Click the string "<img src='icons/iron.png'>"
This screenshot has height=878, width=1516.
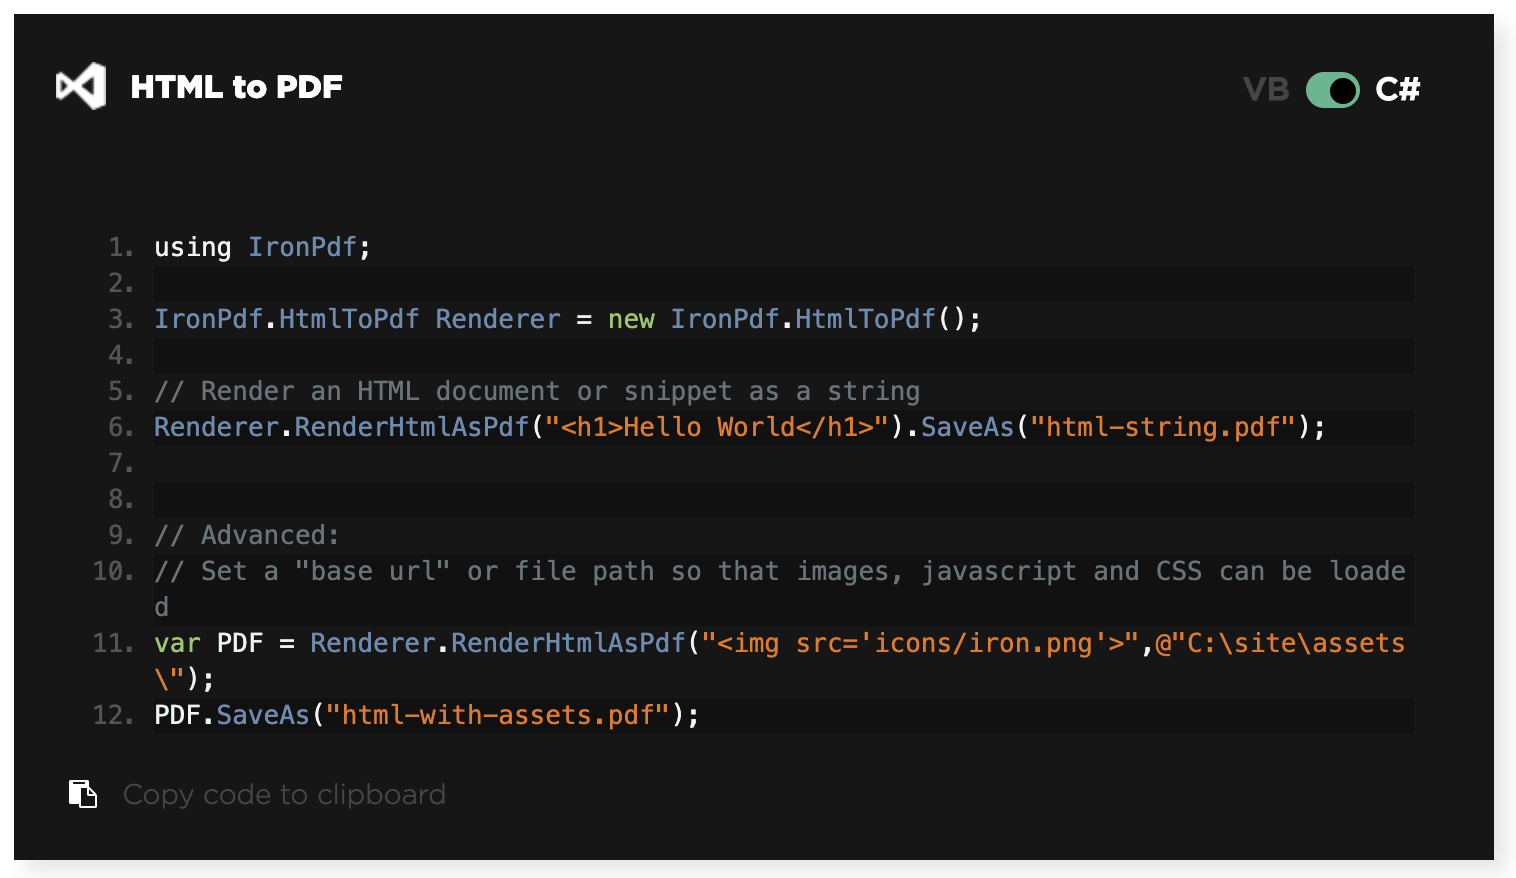pos(920,643)
